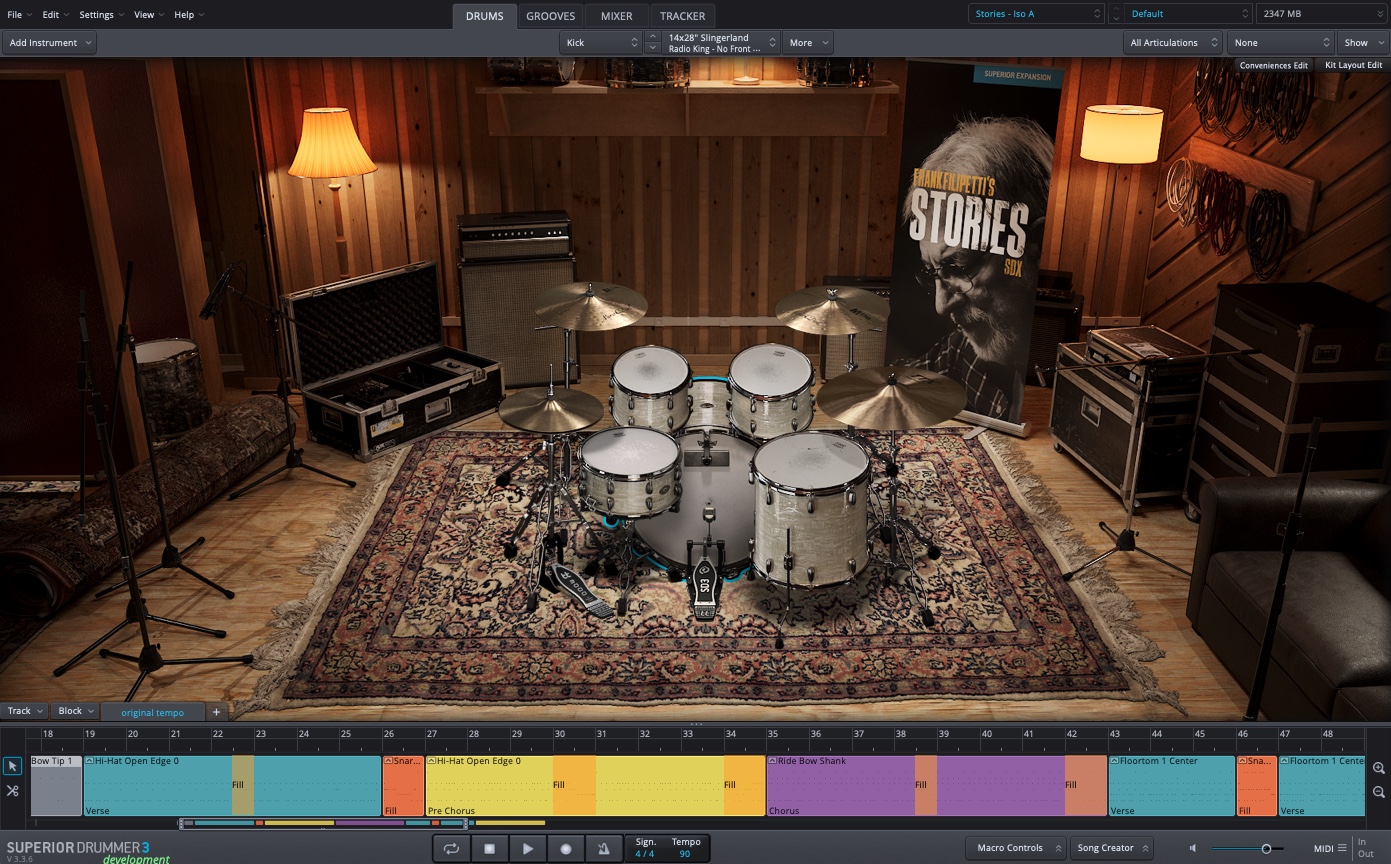1391x864 pixels.
Task: Select the hi-hat cymbal
Action: tap(550, 409)
